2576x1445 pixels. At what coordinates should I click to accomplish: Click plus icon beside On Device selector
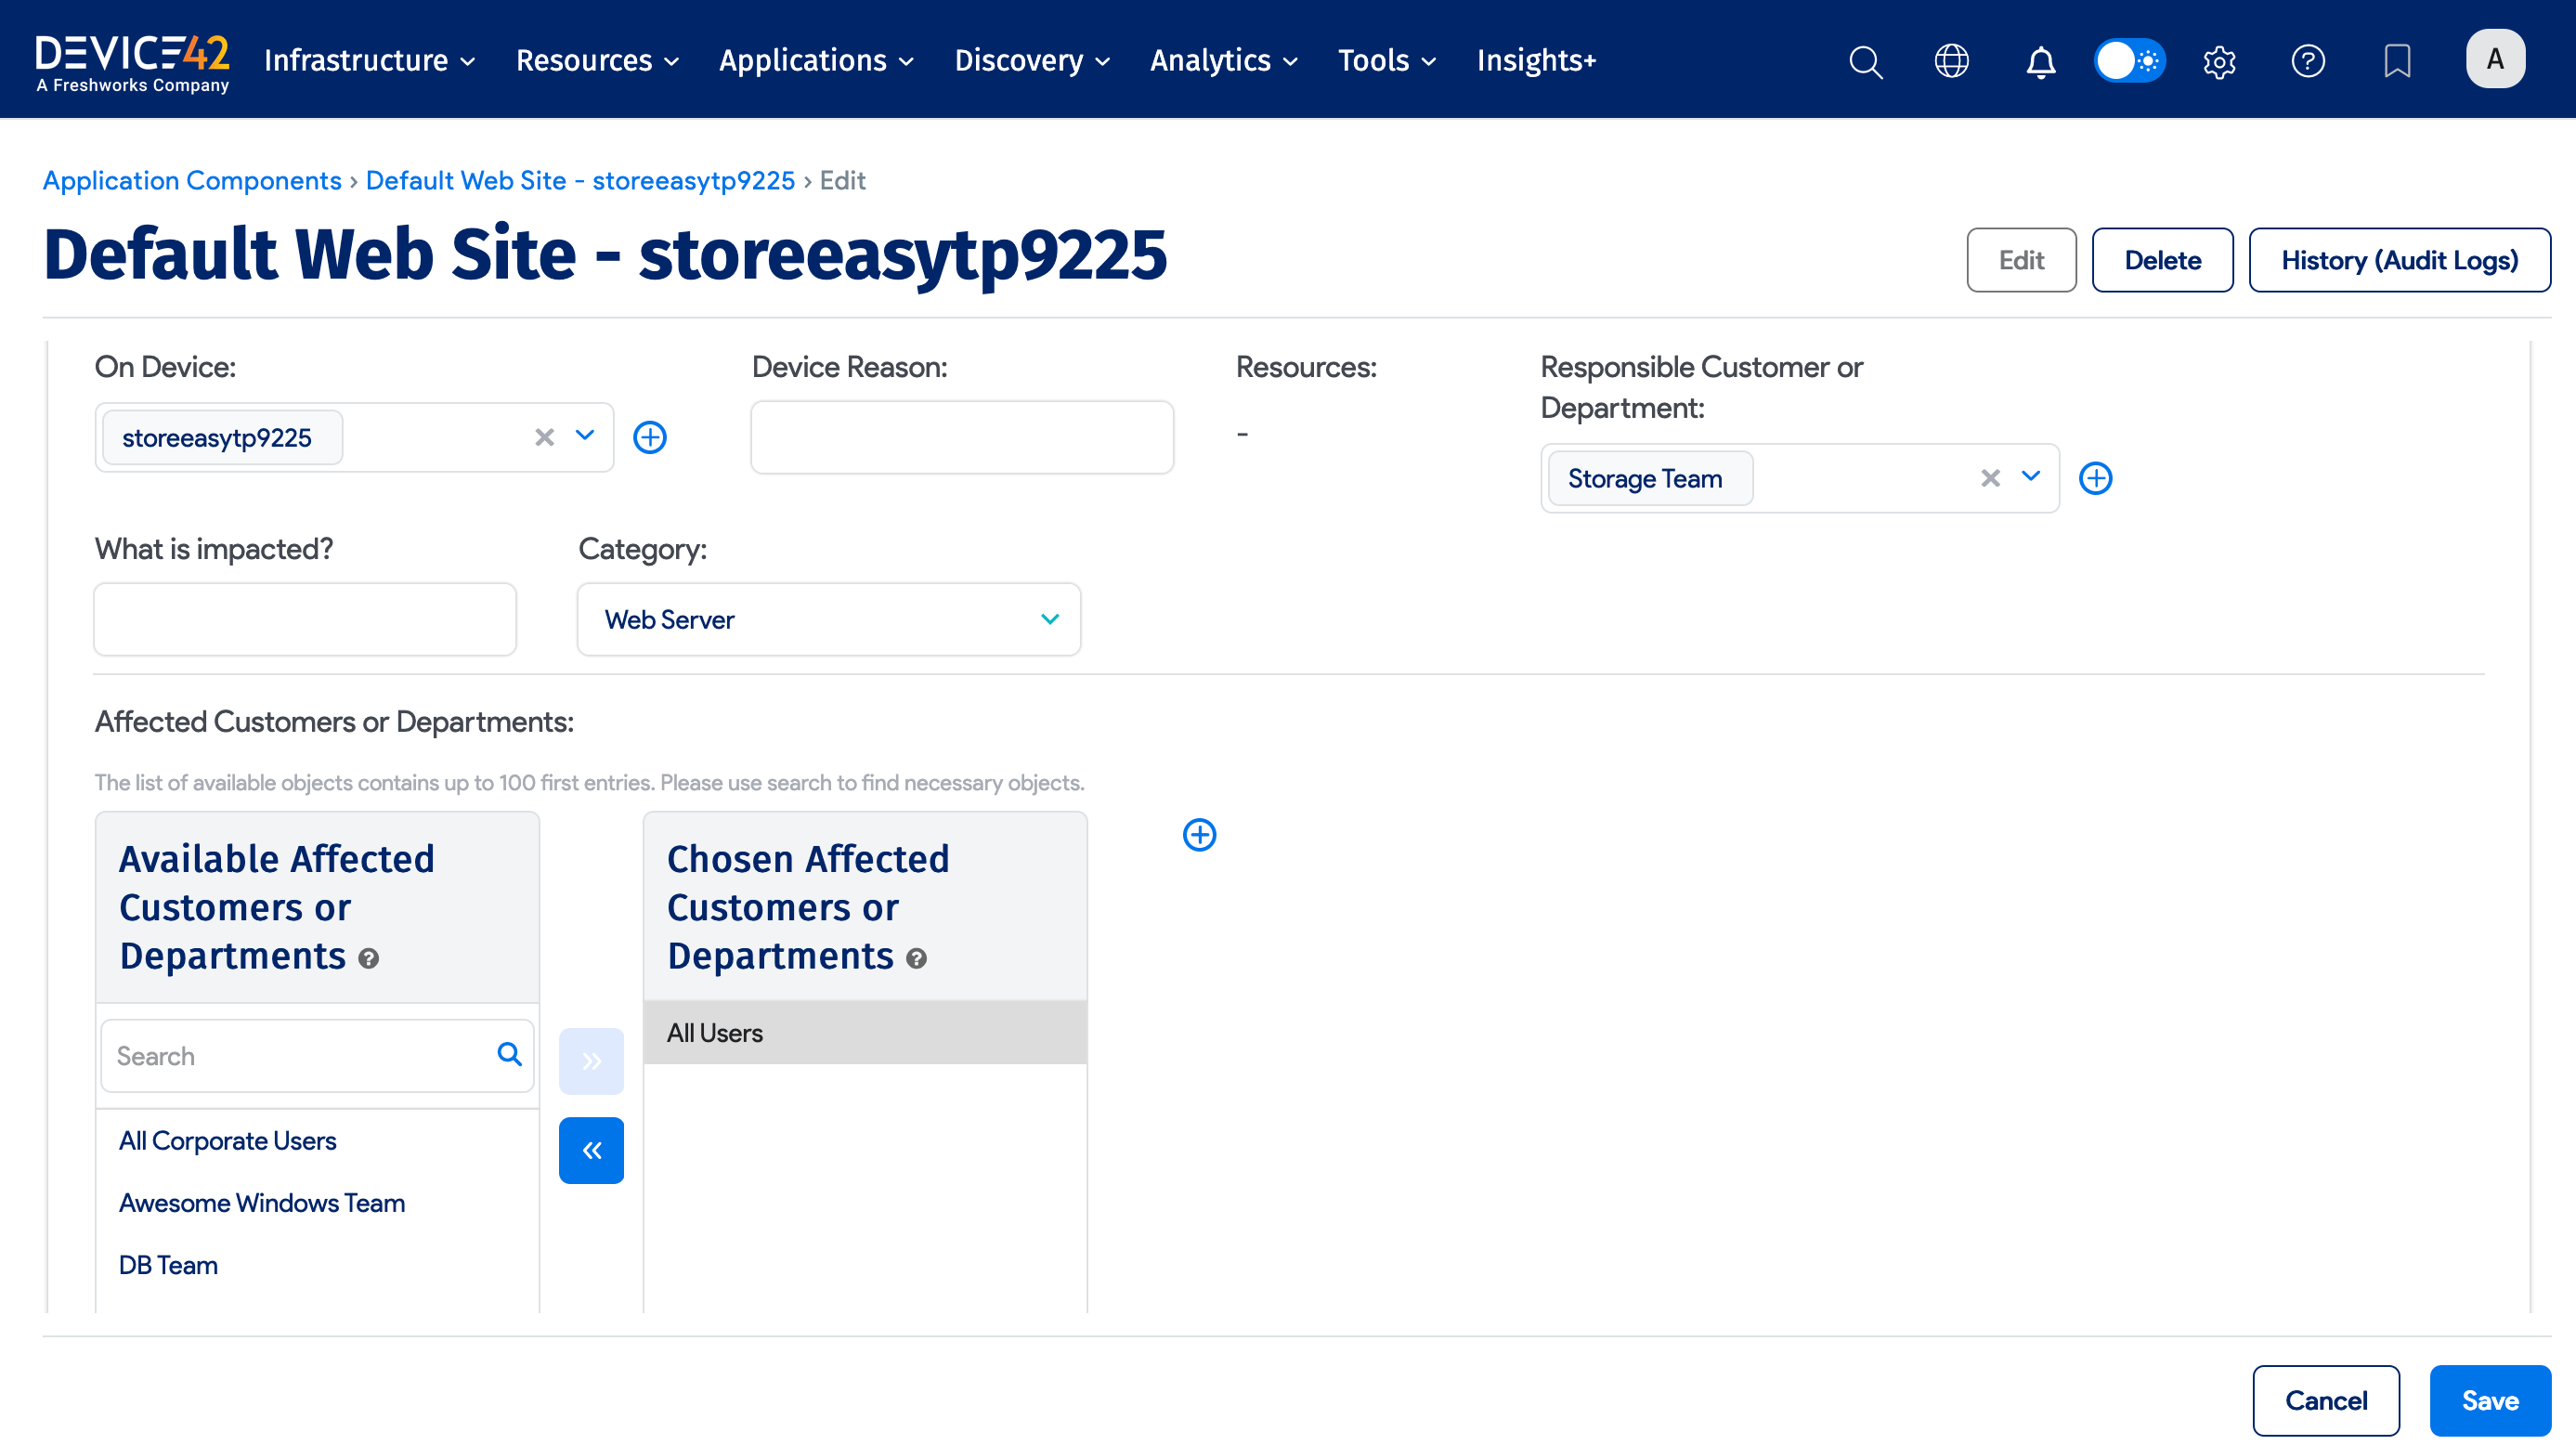tap(650, 437)
